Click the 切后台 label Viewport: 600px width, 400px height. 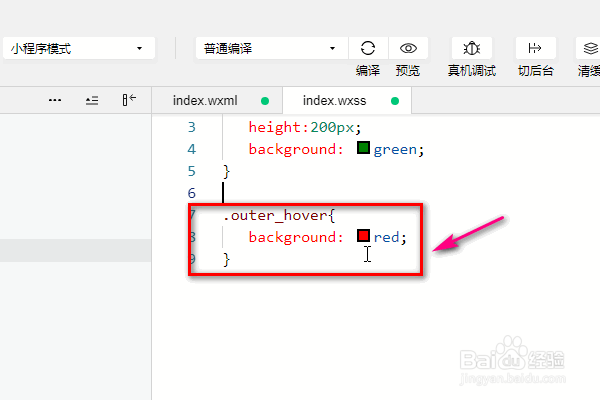tap(535, 71)
